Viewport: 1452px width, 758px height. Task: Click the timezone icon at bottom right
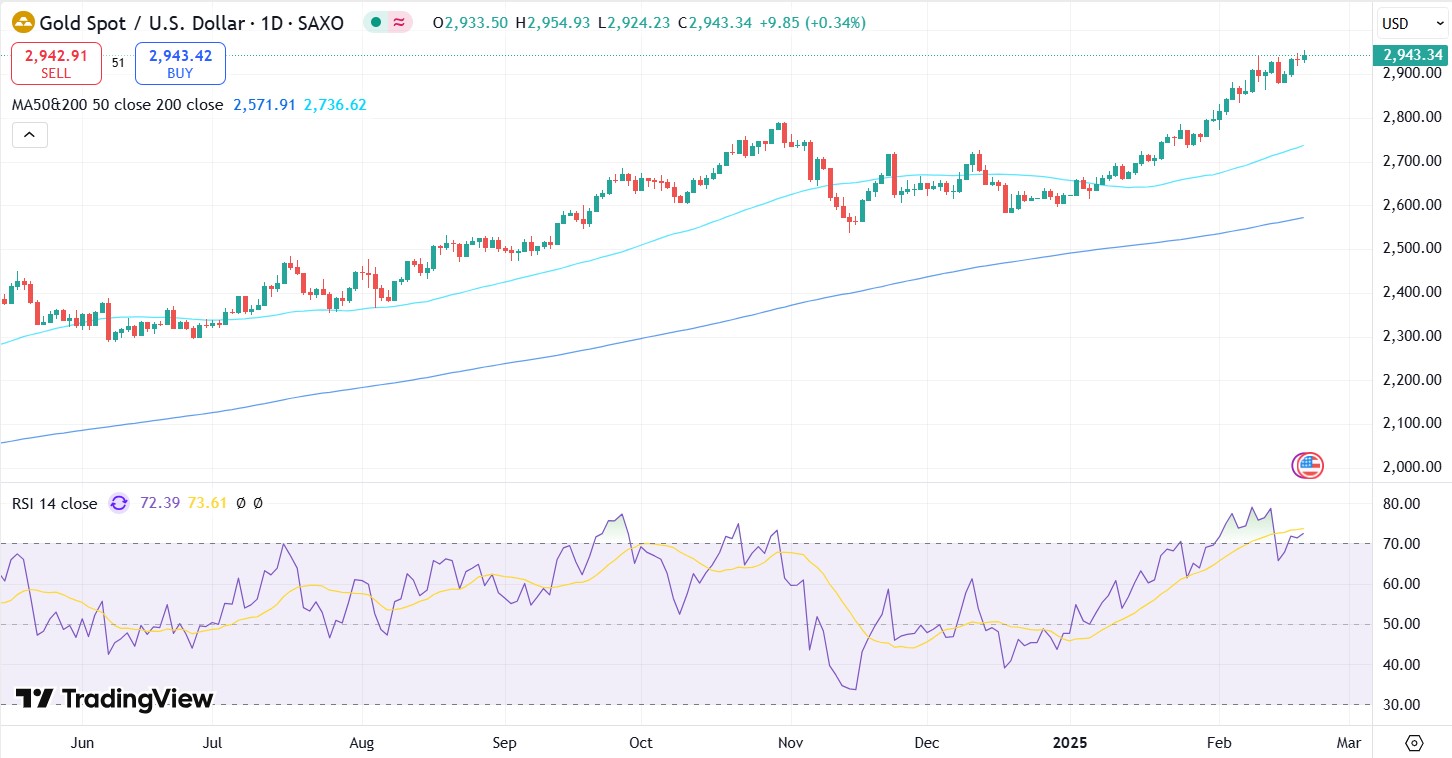click(1414, 743)
